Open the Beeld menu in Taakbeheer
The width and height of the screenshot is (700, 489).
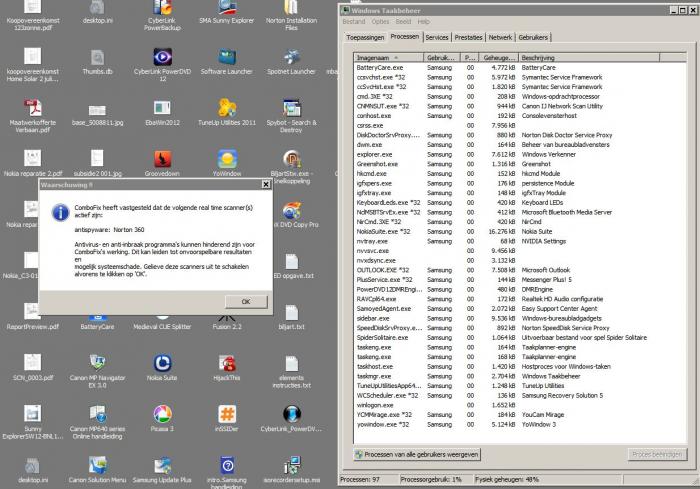tap(403, 21)
